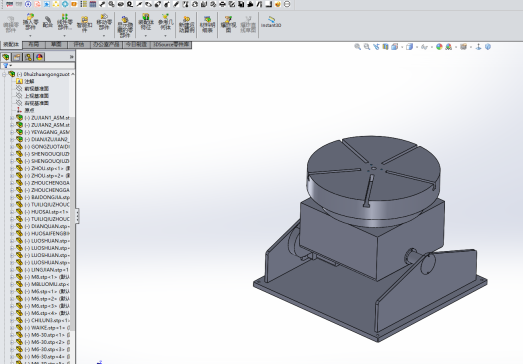Image resolution: width=523 pixels, height=364 pixels.
Task: Select the 注解 (Annotations) tree item
Action: point(25,81)
